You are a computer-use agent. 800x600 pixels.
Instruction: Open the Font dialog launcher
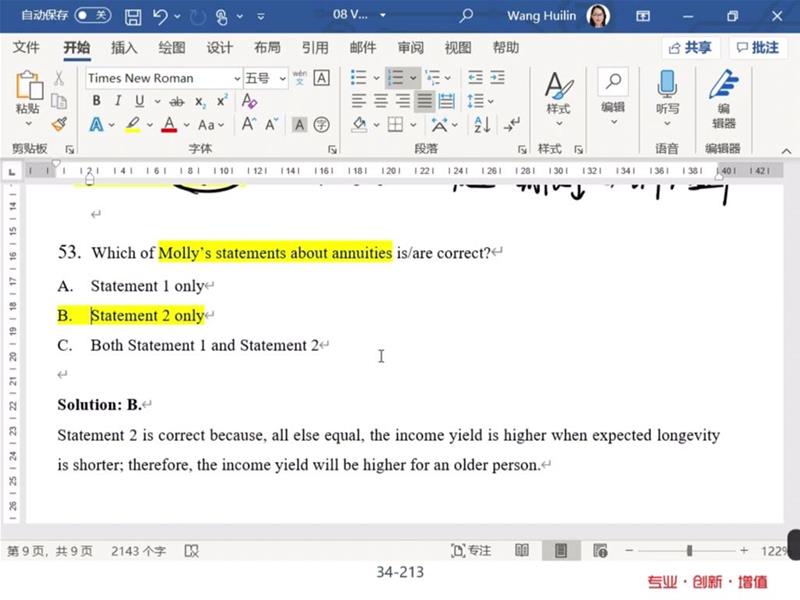pos(332,149)
